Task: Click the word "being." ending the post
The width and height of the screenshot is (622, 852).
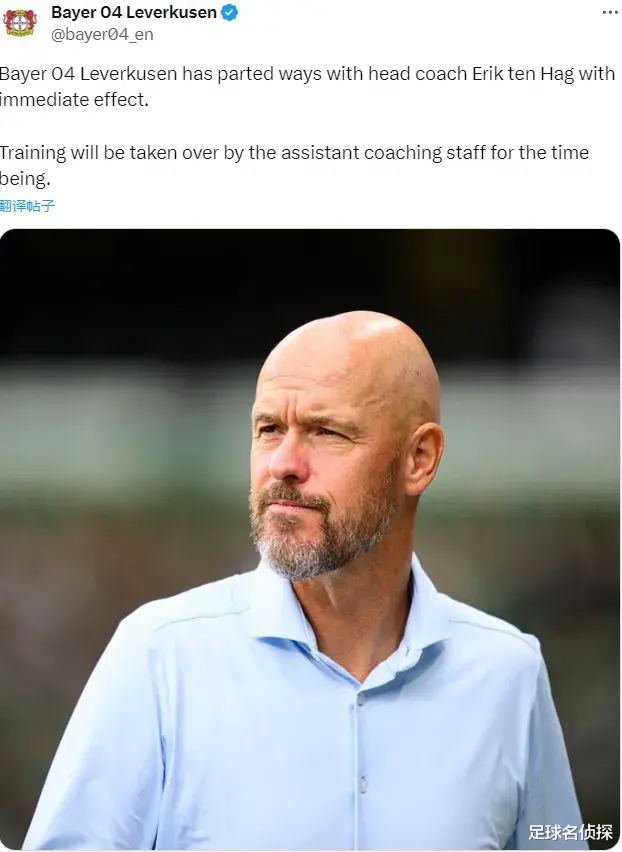Action: [25, 179]
